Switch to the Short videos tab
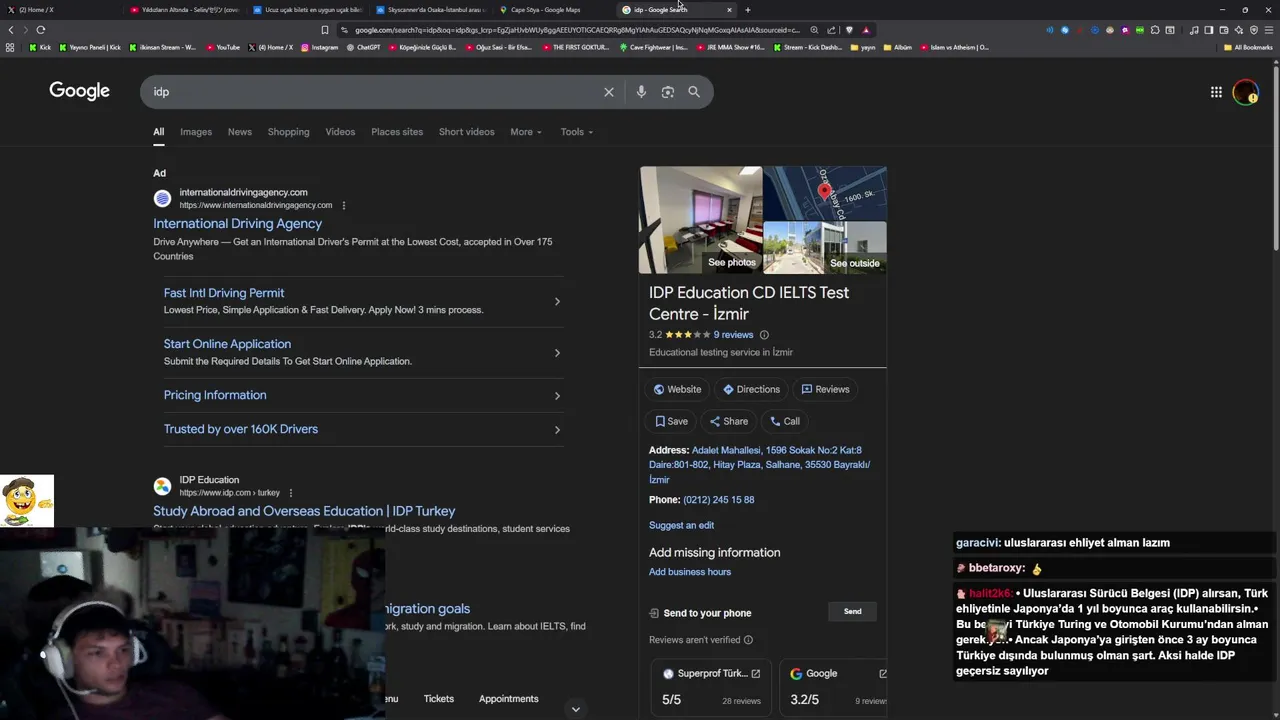 tap(466, 132)
